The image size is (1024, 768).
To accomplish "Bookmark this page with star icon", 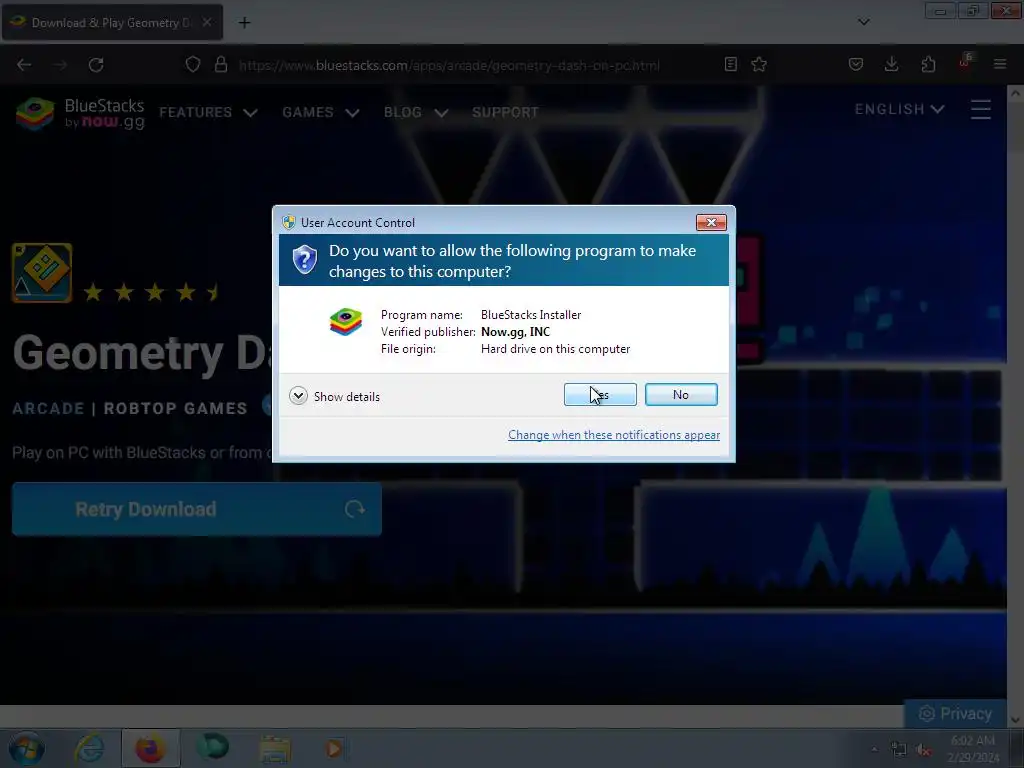I will point(759,64).
